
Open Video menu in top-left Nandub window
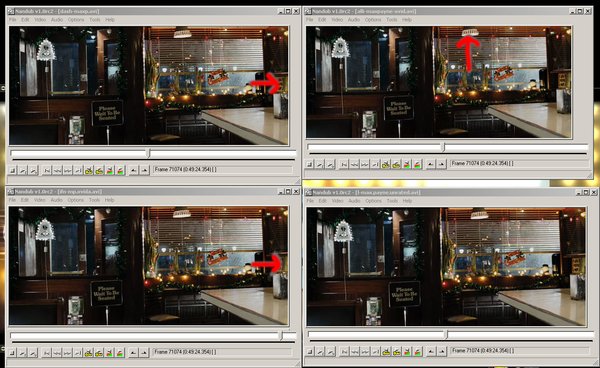(x=40, y=20)
